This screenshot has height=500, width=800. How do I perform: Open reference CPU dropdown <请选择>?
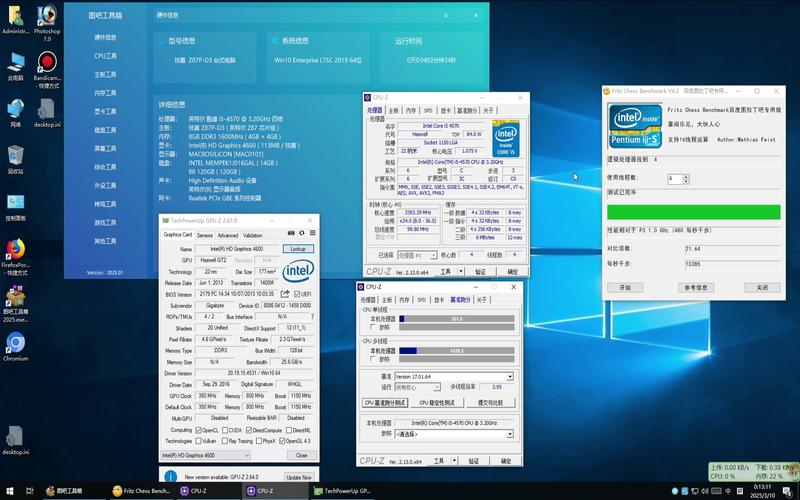pyautogui.click(x=454, y=434)
